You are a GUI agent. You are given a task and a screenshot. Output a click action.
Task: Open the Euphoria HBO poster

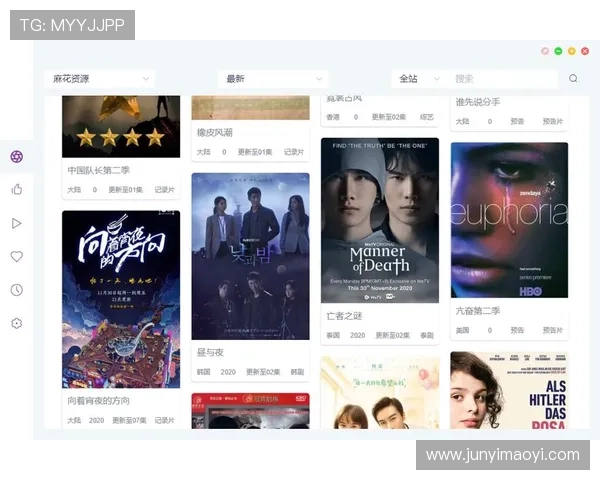(509, 220)
